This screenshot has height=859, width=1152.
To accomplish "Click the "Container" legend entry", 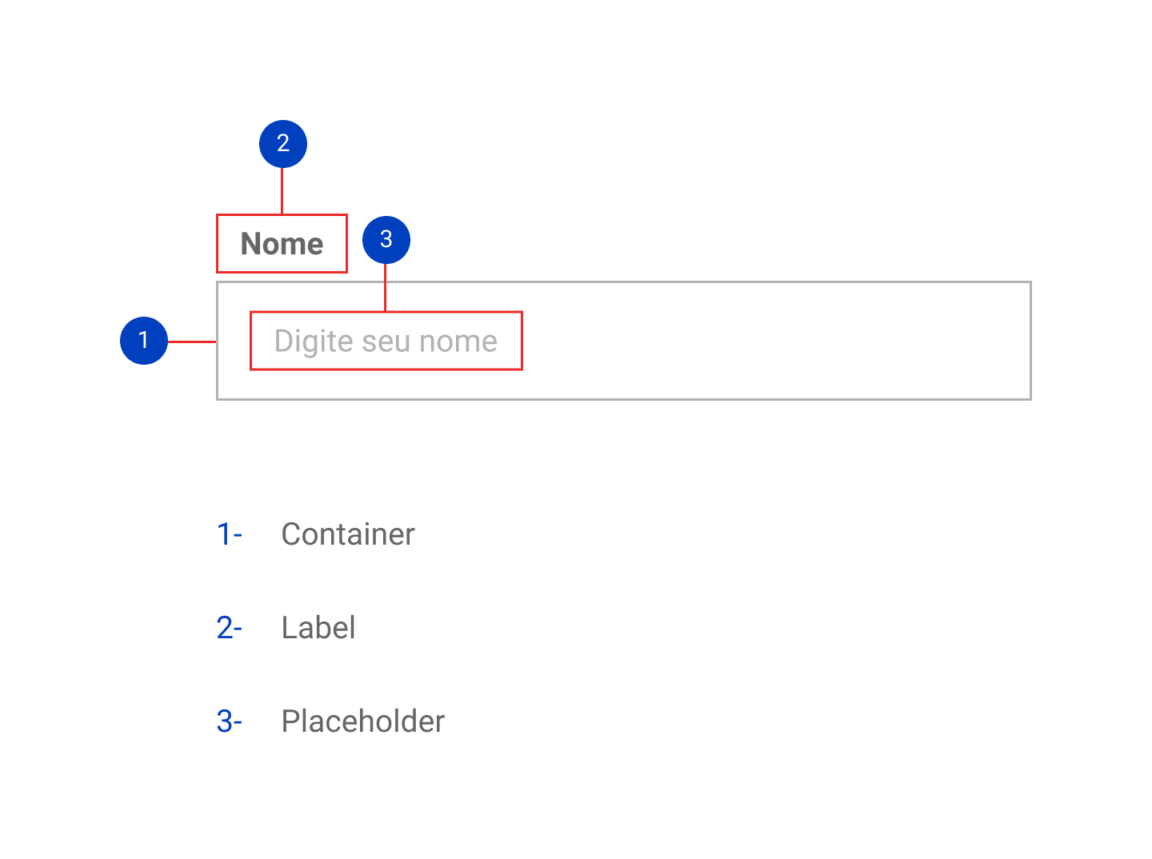I will click(348, 534).
